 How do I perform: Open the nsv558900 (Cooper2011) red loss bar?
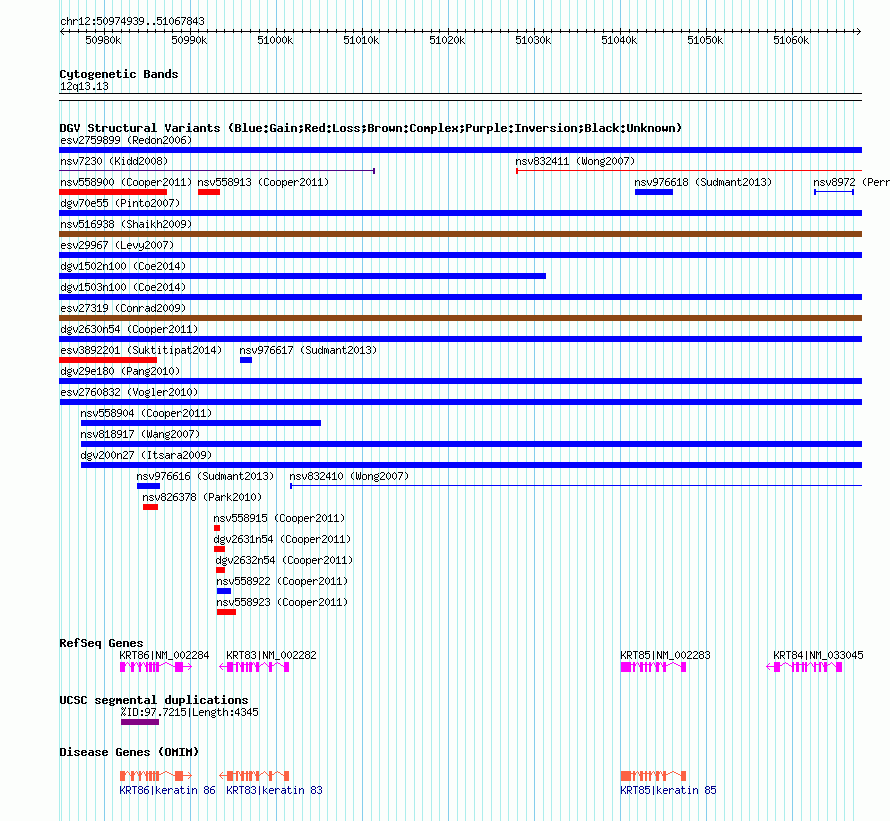tap(113, 192)
